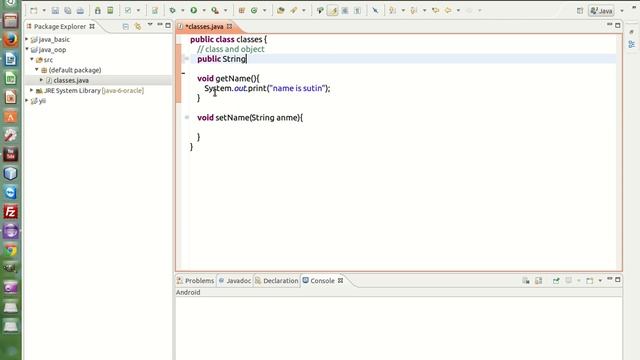Select the Console view tab
Screen dimensions: 640x360
click(322, 281)
